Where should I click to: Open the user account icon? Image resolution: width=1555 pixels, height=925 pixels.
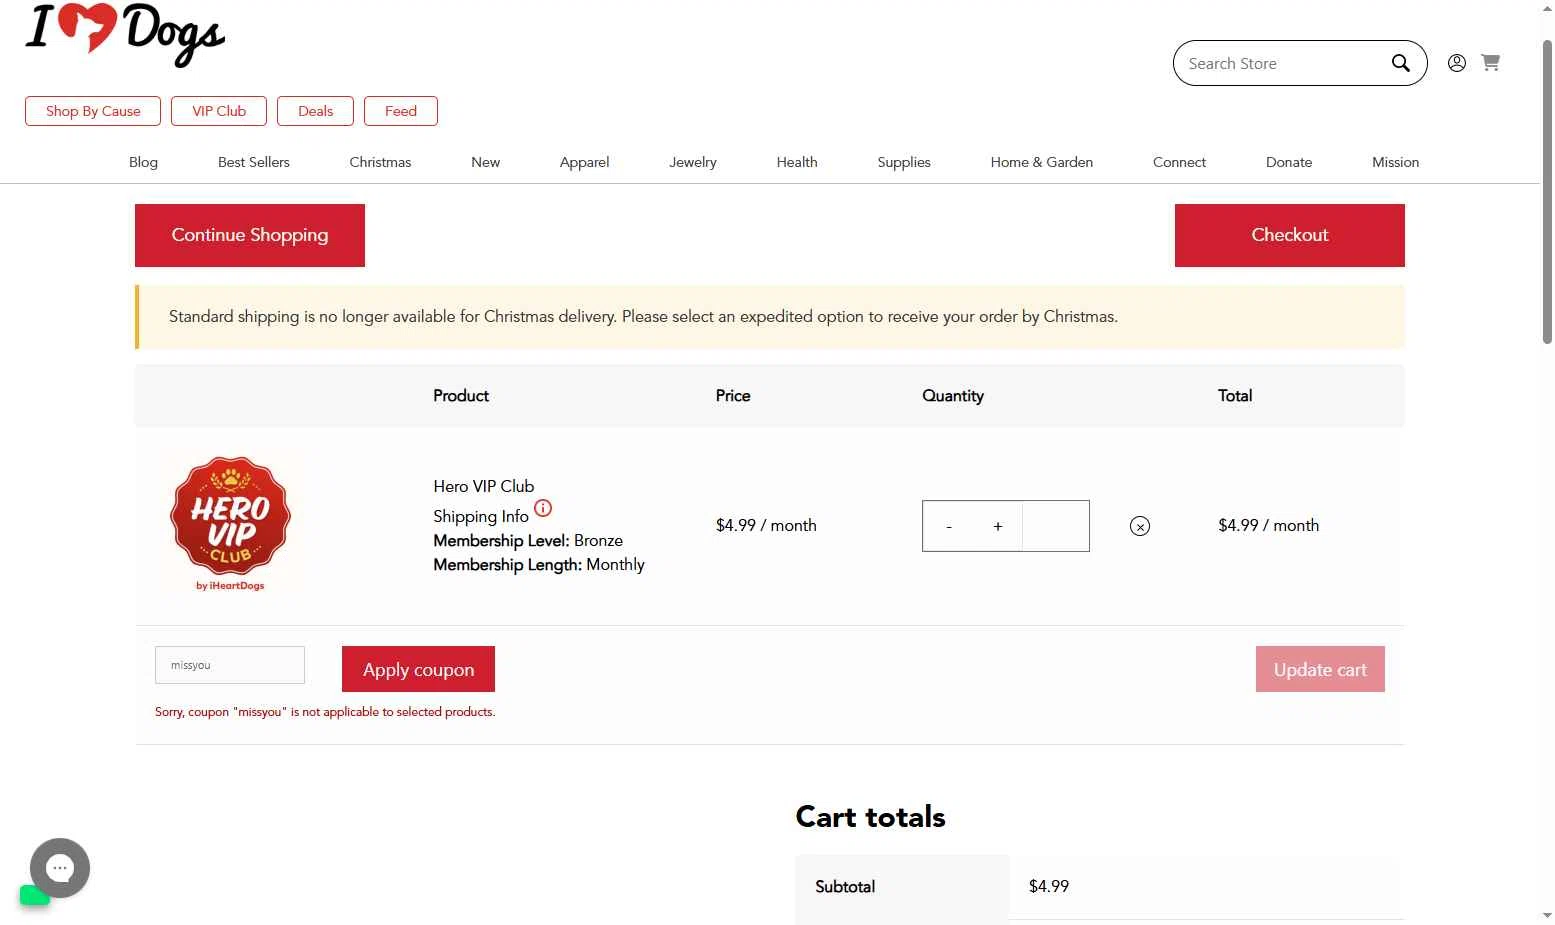pyautogui.click(x=1457, y=63)
